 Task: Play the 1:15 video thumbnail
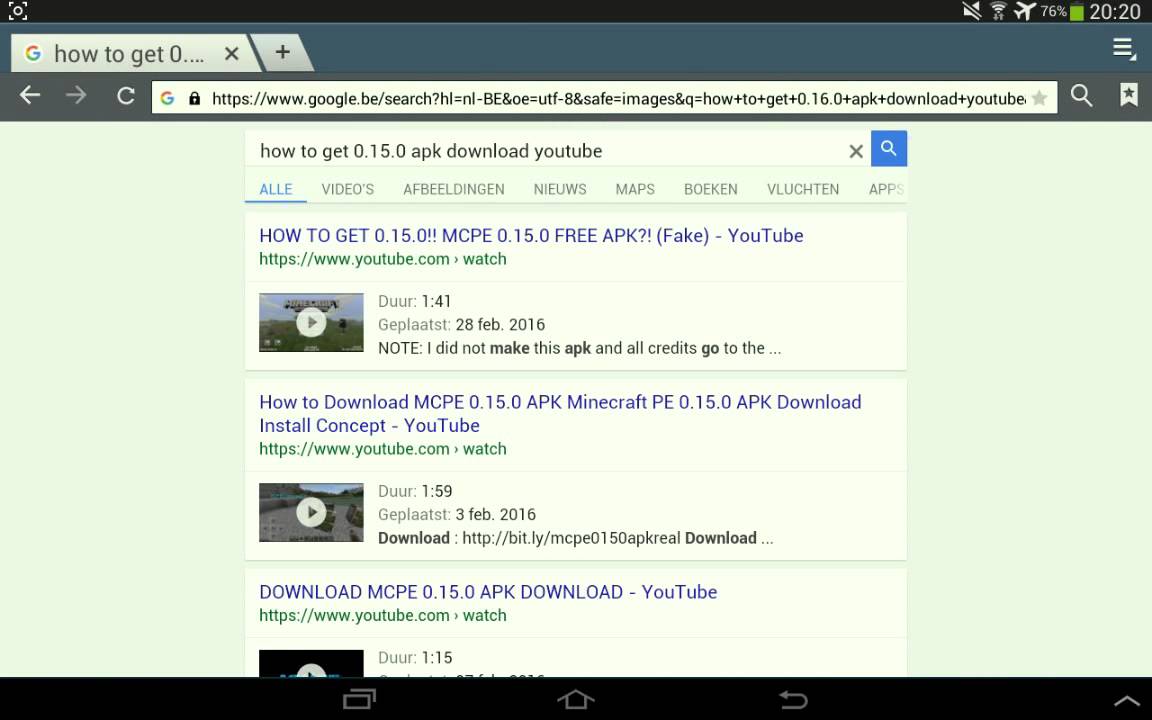click(x=312, y=663)
